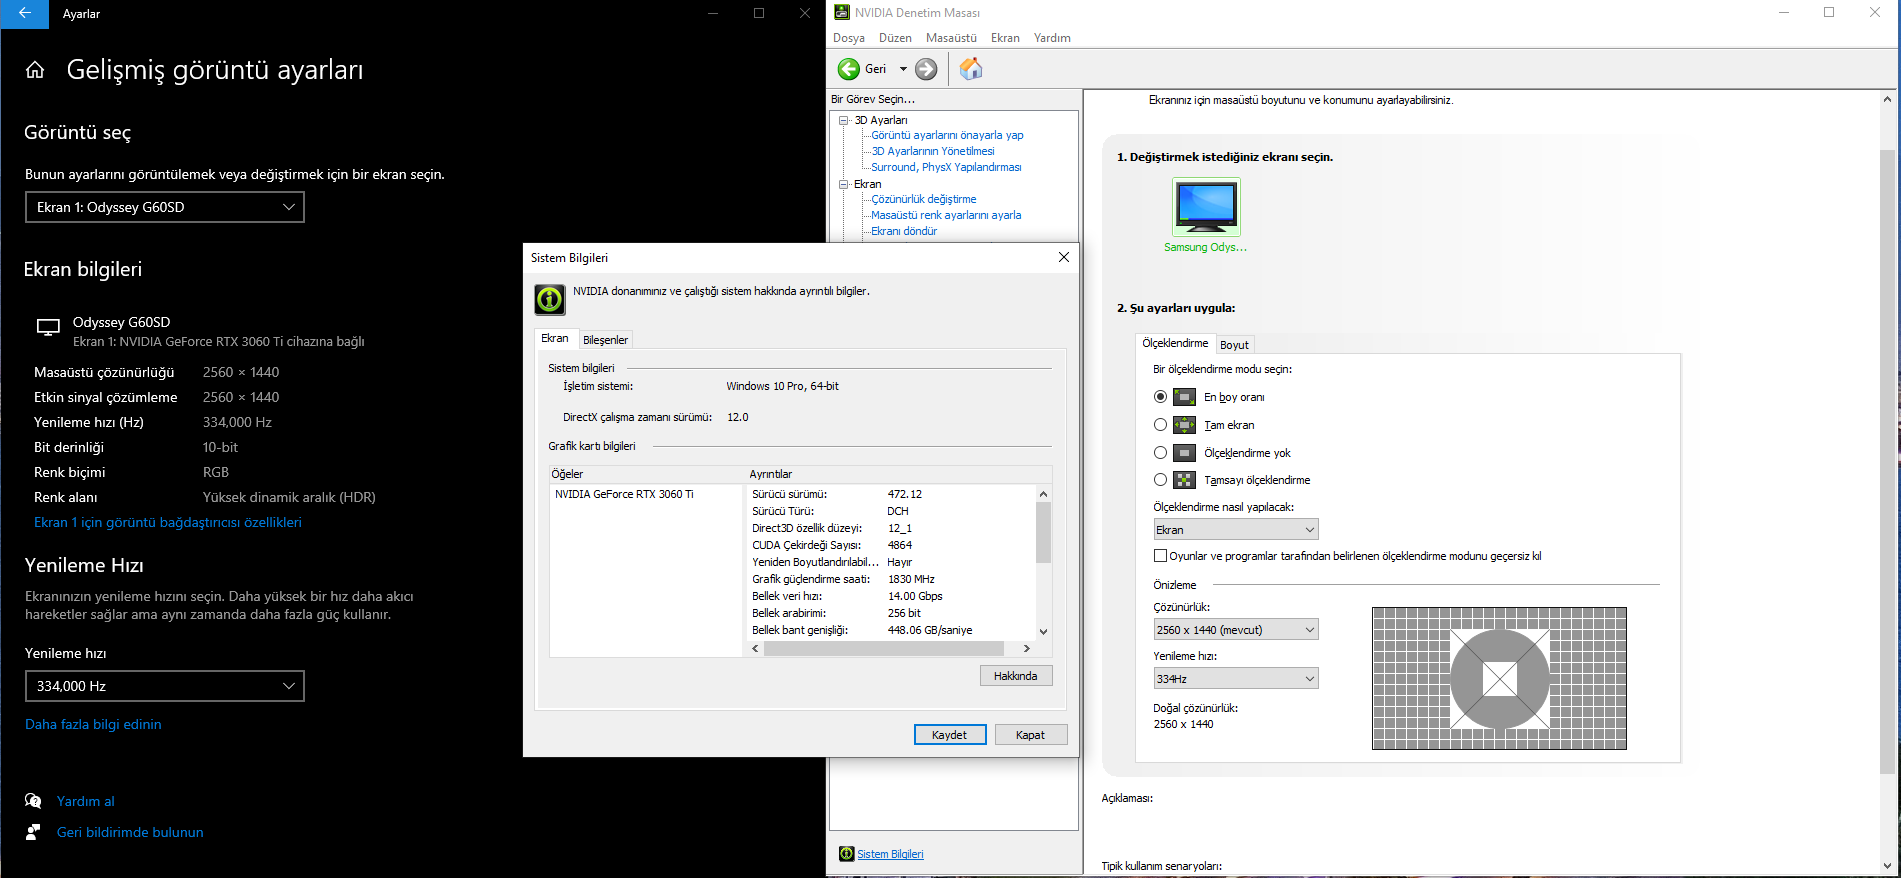
Task: Click the green Geri back arrow icon
Action: click(x=849, y=69)
